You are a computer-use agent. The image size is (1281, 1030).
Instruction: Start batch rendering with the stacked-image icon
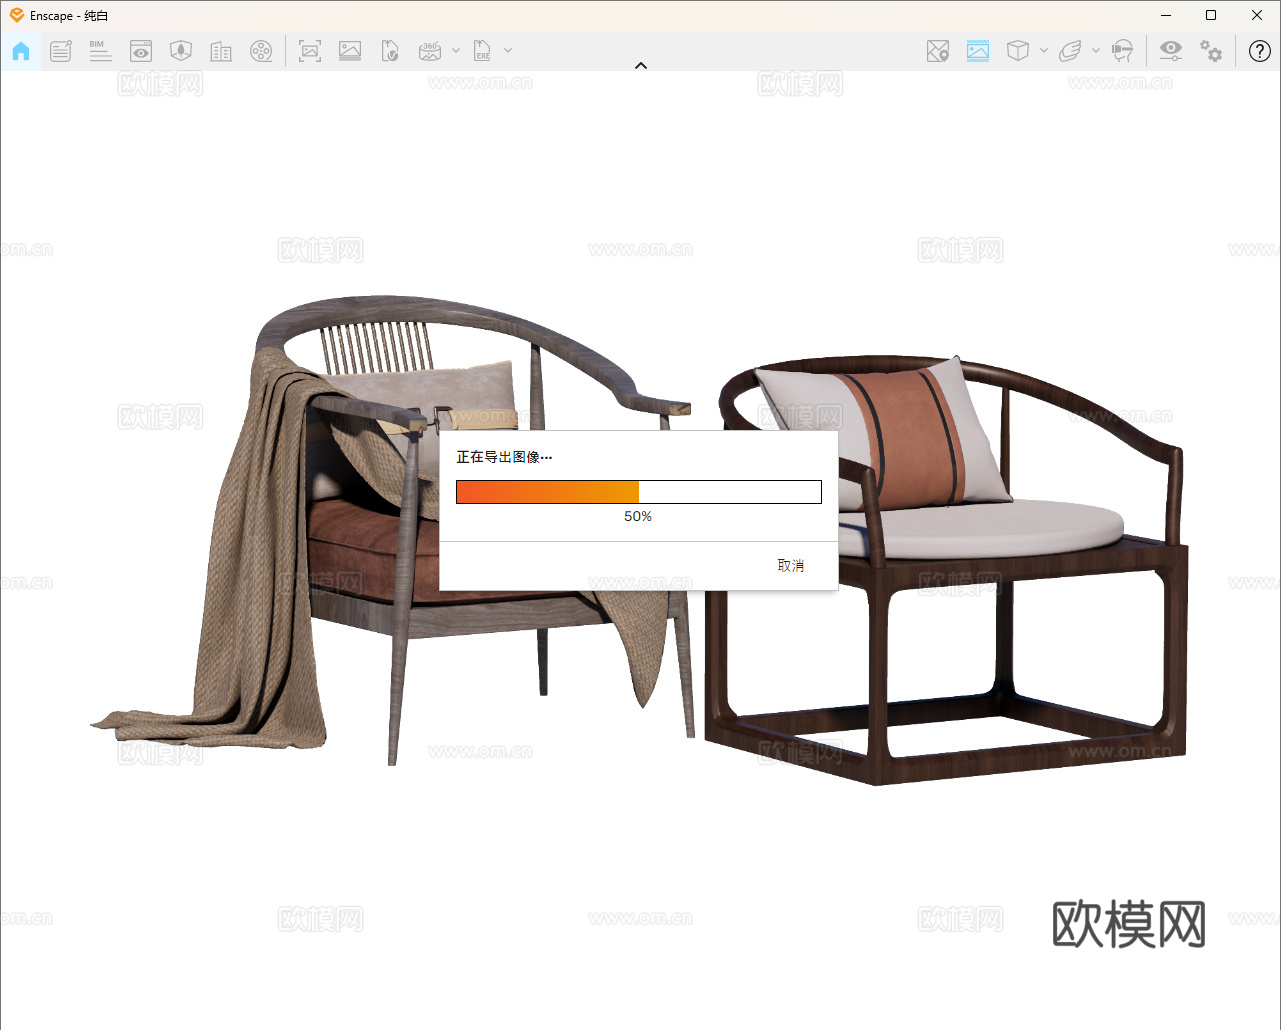click(x=350, y=51)
